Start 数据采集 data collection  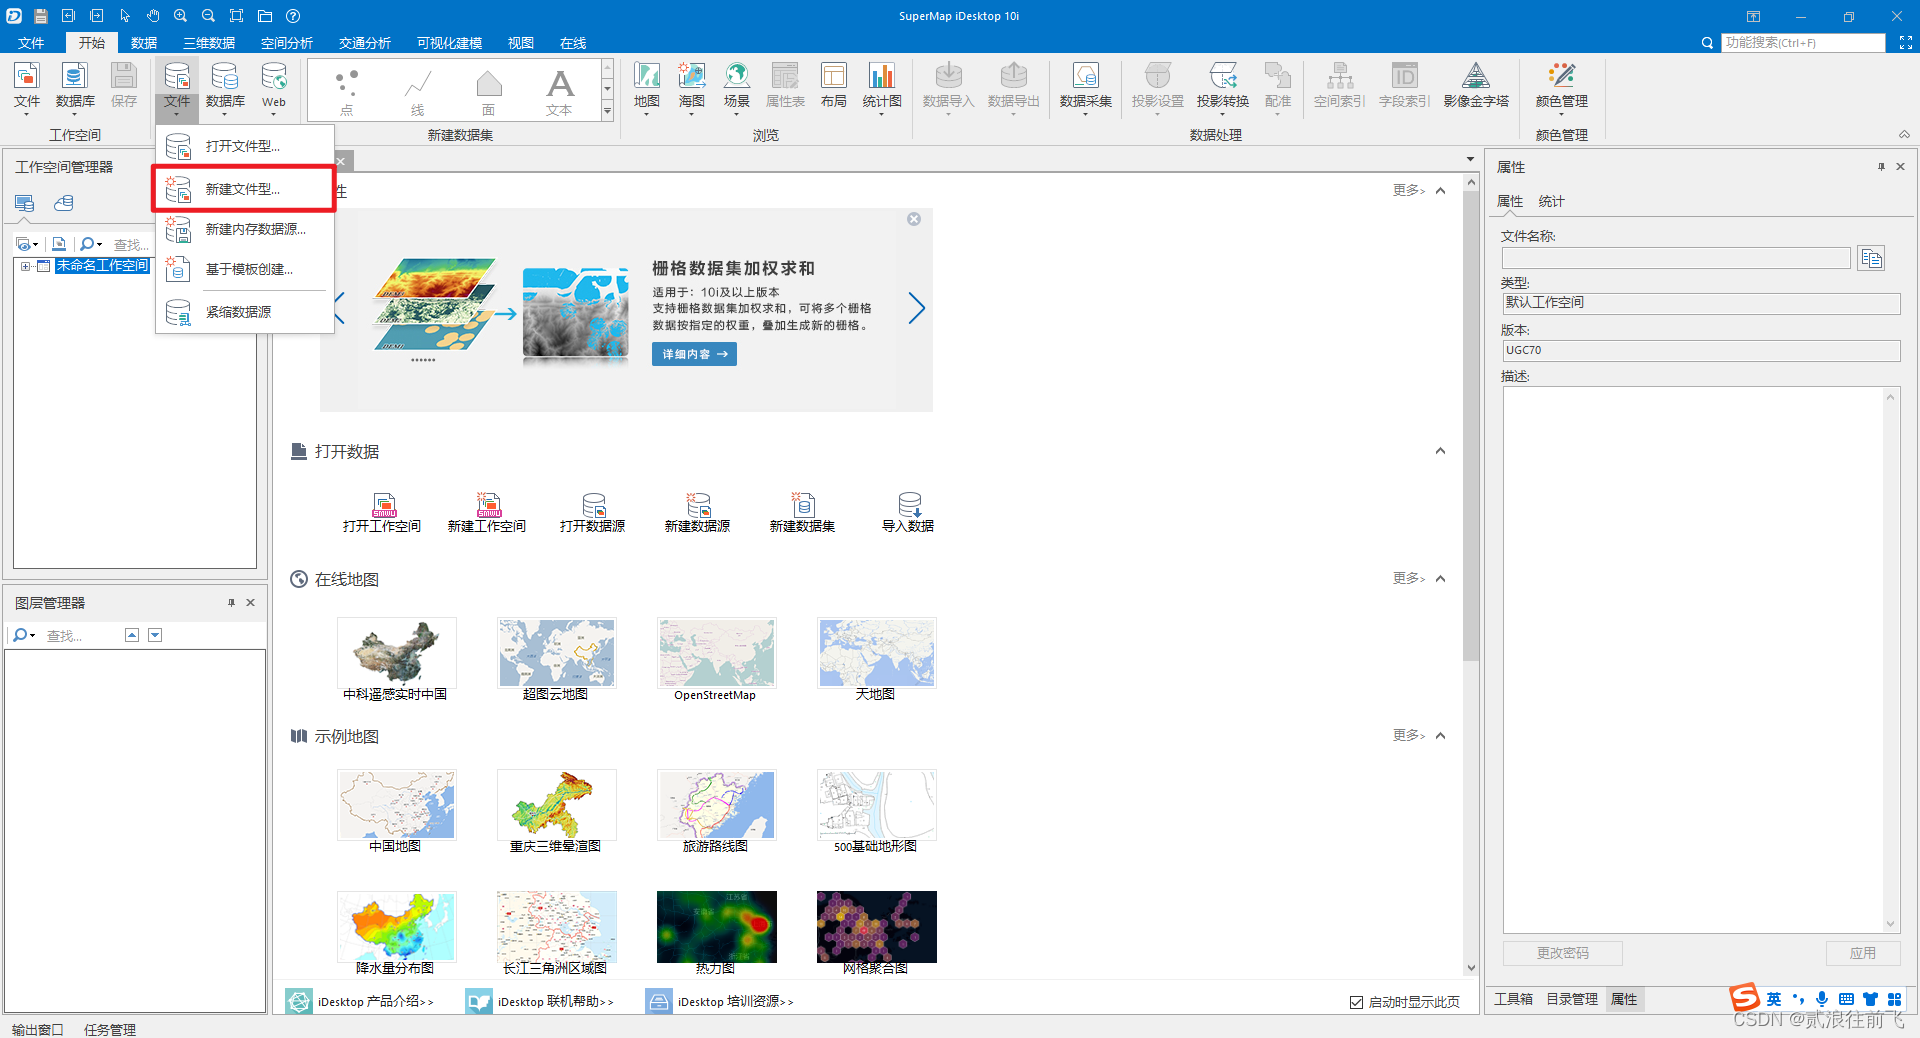(1085, 87)
